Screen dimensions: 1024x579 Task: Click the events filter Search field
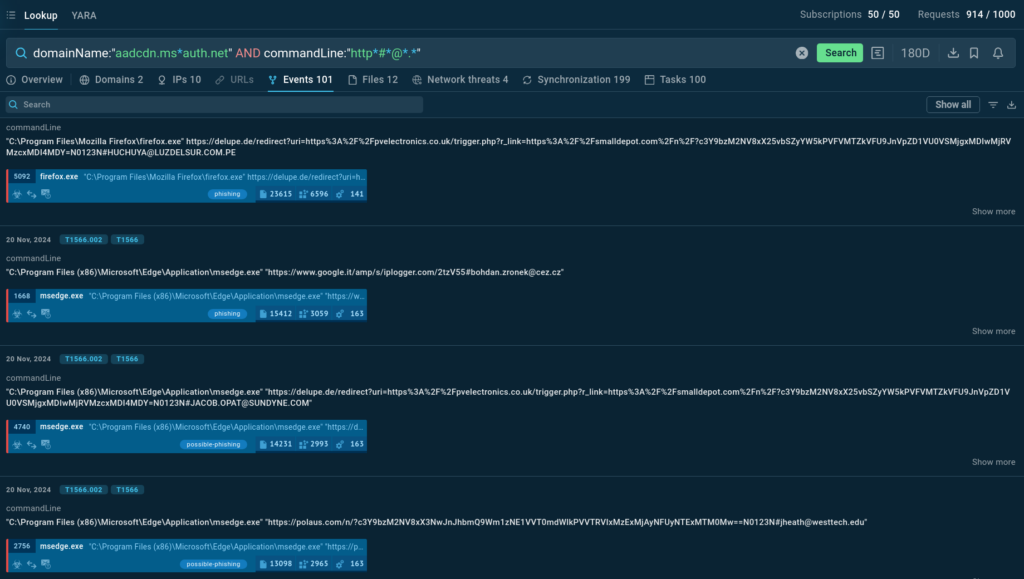[214, 105]
